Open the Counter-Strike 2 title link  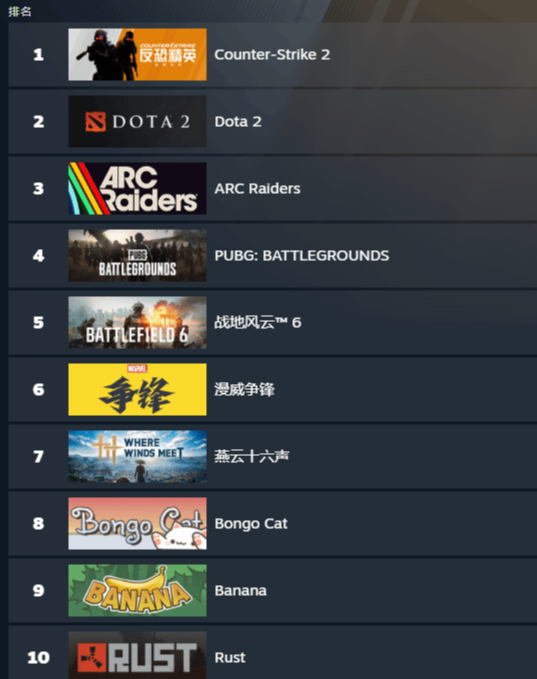[x=272, y=55]
